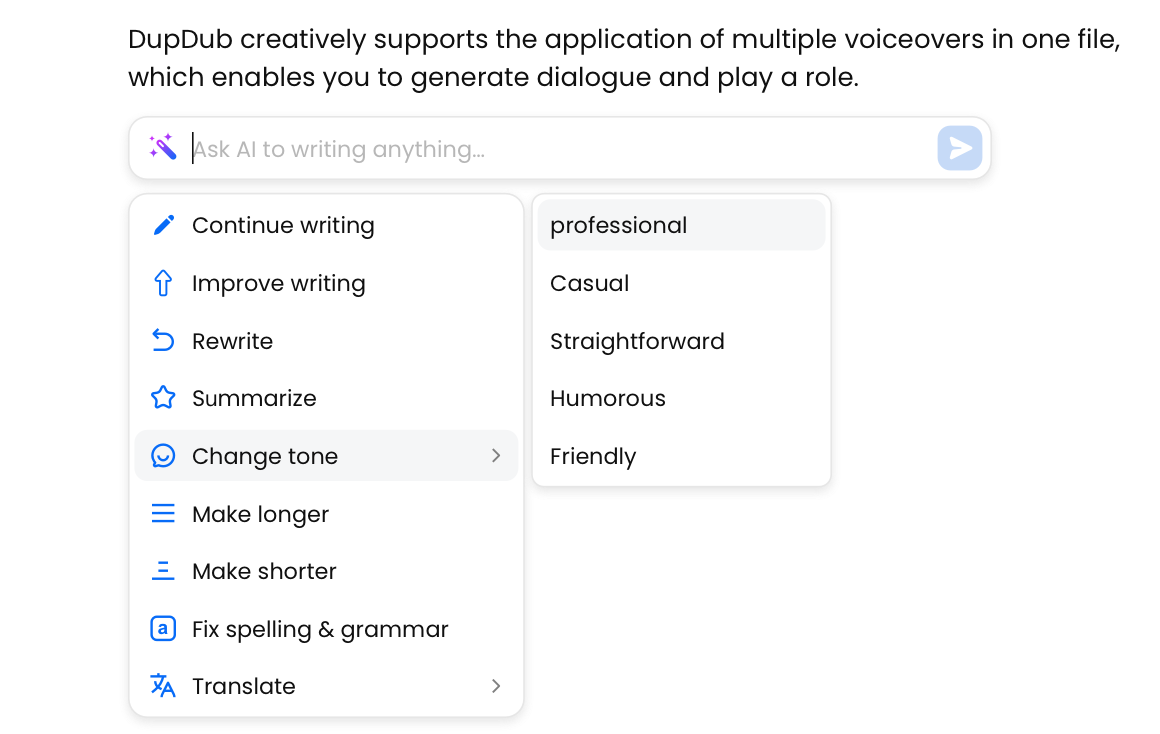Image resolution: width=1160 pixels, height=734 pixels.
Task: Expand the Translate submenu chevron
Action: click(496, 686)
